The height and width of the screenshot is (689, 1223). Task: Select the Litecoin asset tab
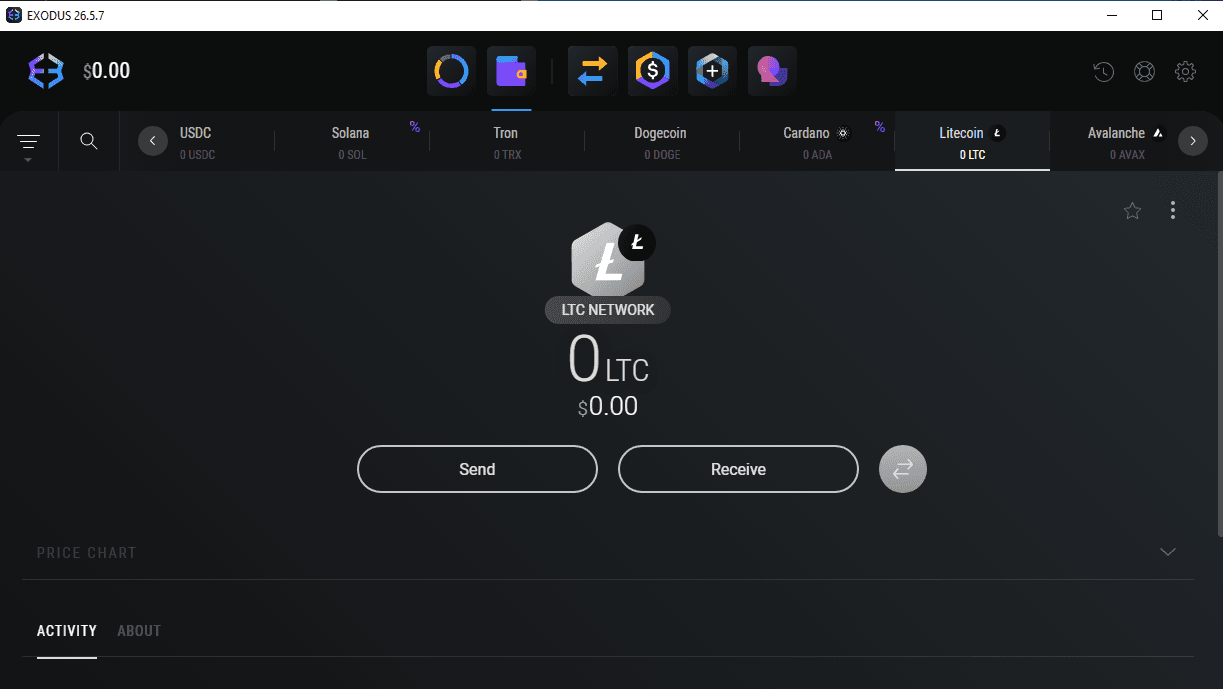972,142
